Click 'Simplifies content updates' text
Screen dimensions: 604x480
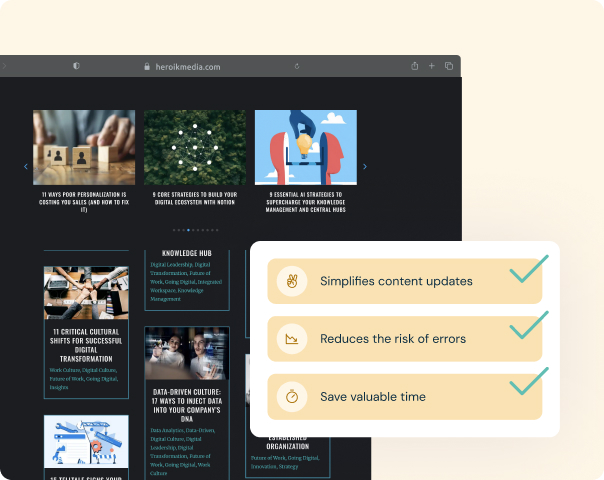[396, 281]
